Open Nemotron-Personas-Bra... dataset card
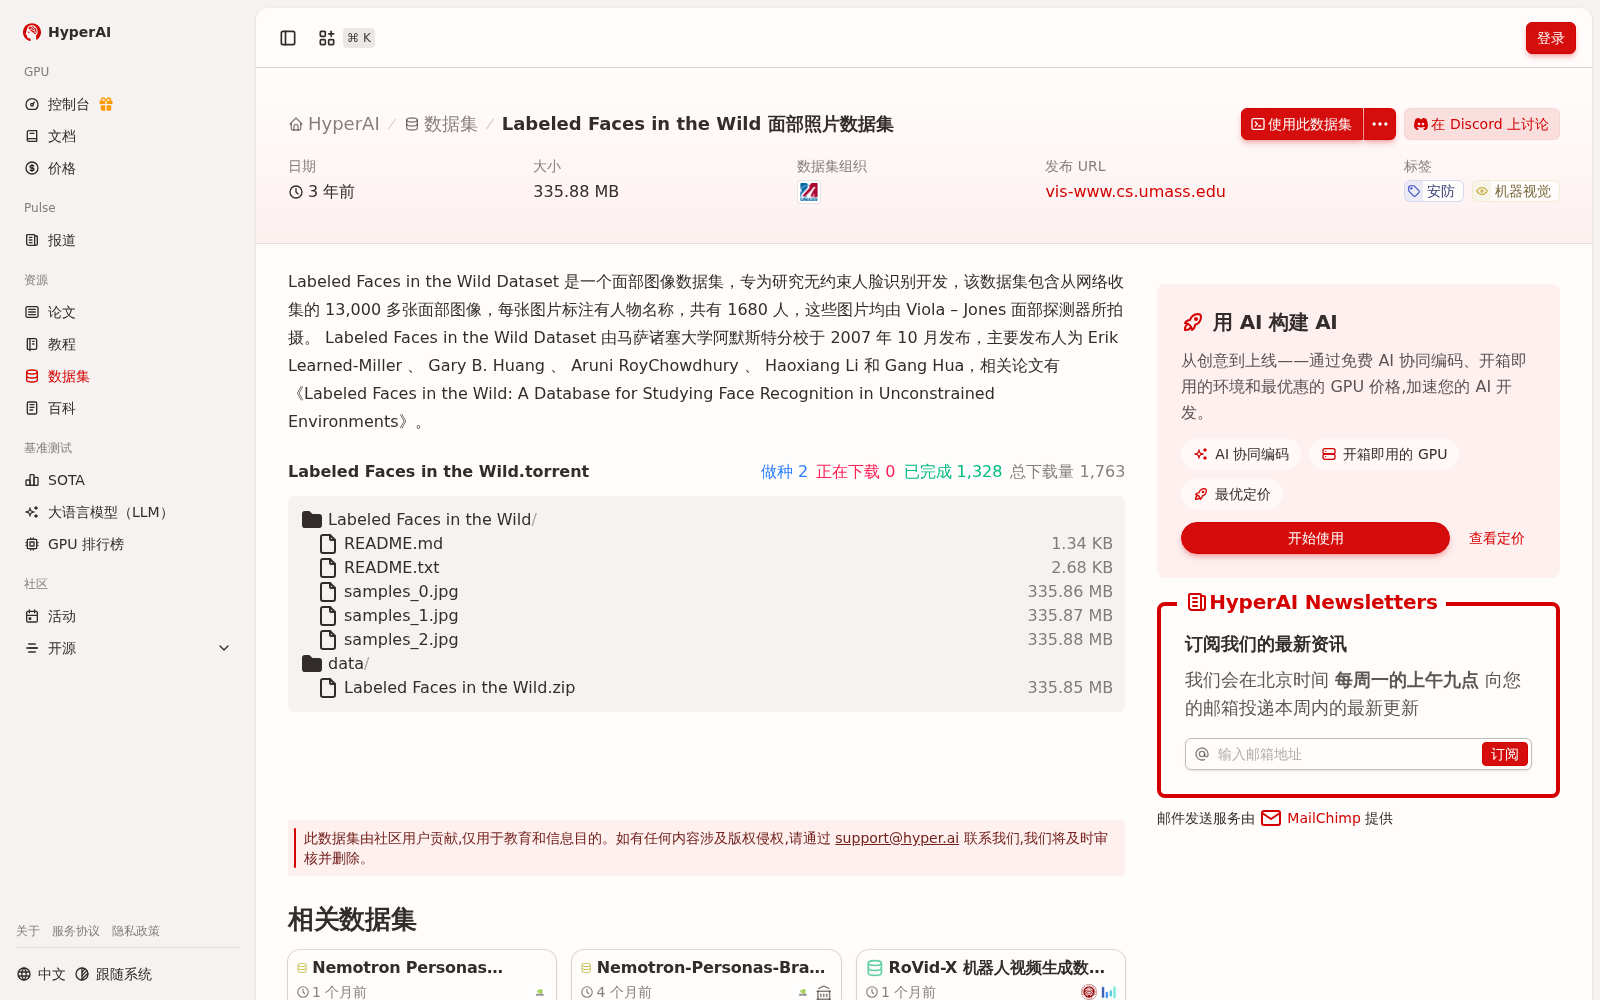Image resolution: width=1600 pixels, height=1000 pixels. point(706,974)
